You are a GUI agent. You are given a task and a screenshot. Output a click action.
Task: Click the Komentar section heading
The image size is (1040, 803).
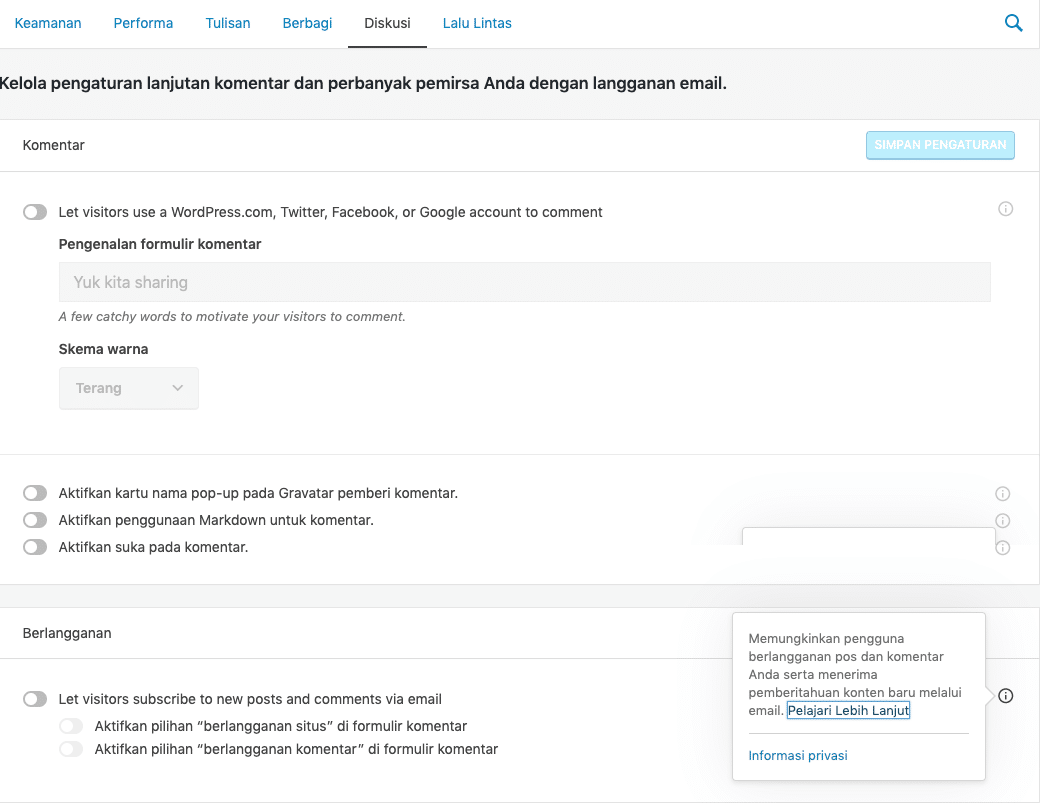[x=54, y=145]
